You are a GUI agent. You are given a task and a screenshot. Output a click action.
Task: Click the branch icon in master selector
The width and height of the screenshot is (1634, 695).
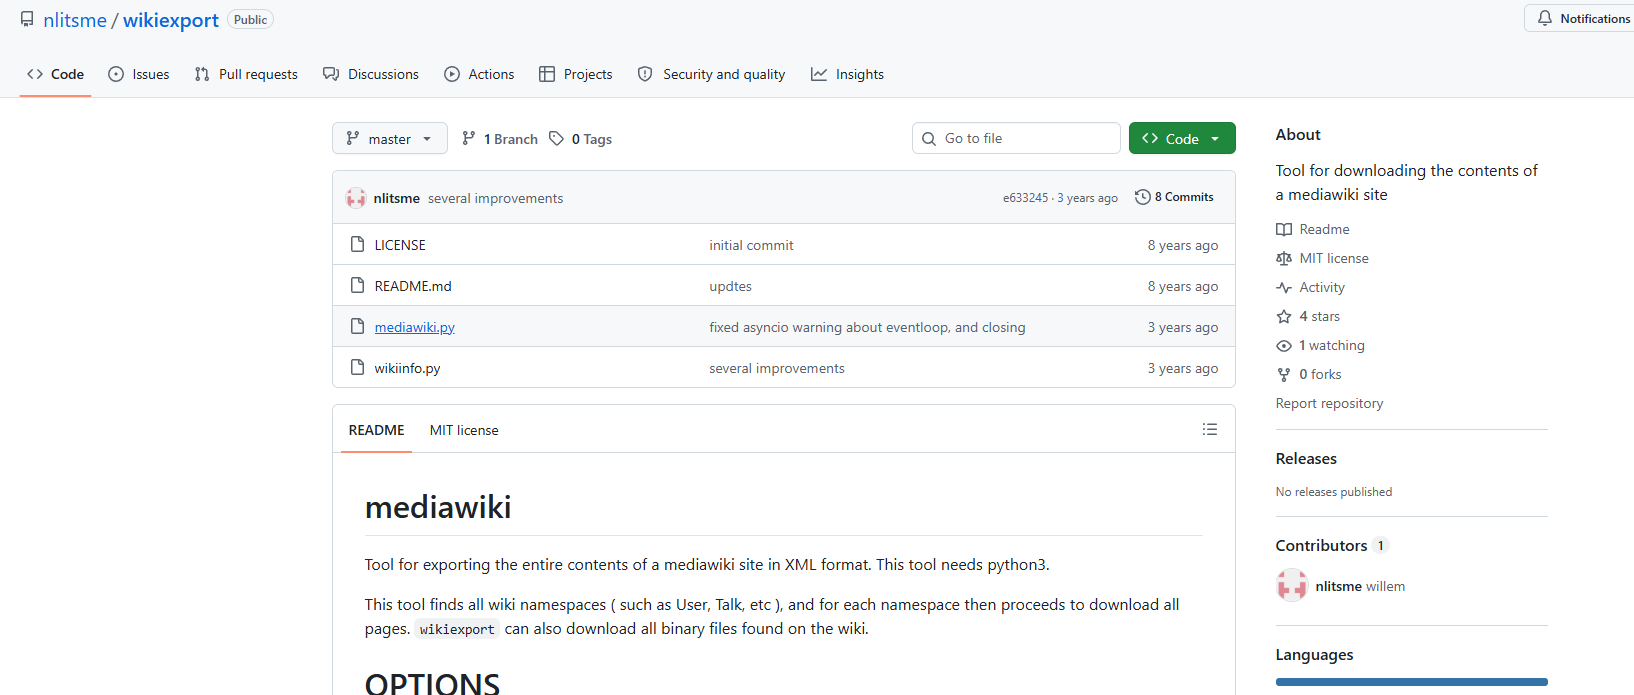[352, 138]
